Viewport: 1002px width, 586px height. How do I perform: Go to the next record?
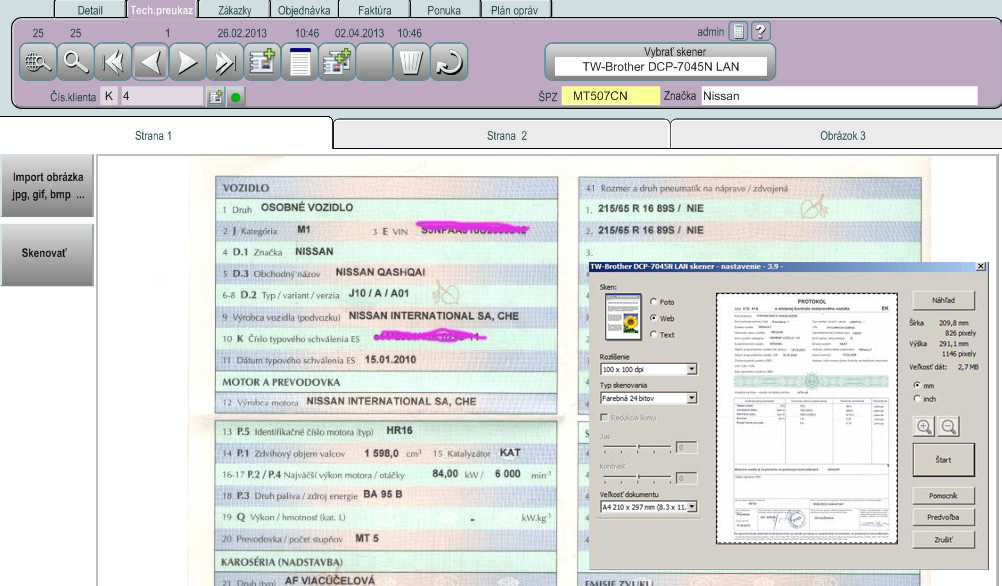pos(187,62)
